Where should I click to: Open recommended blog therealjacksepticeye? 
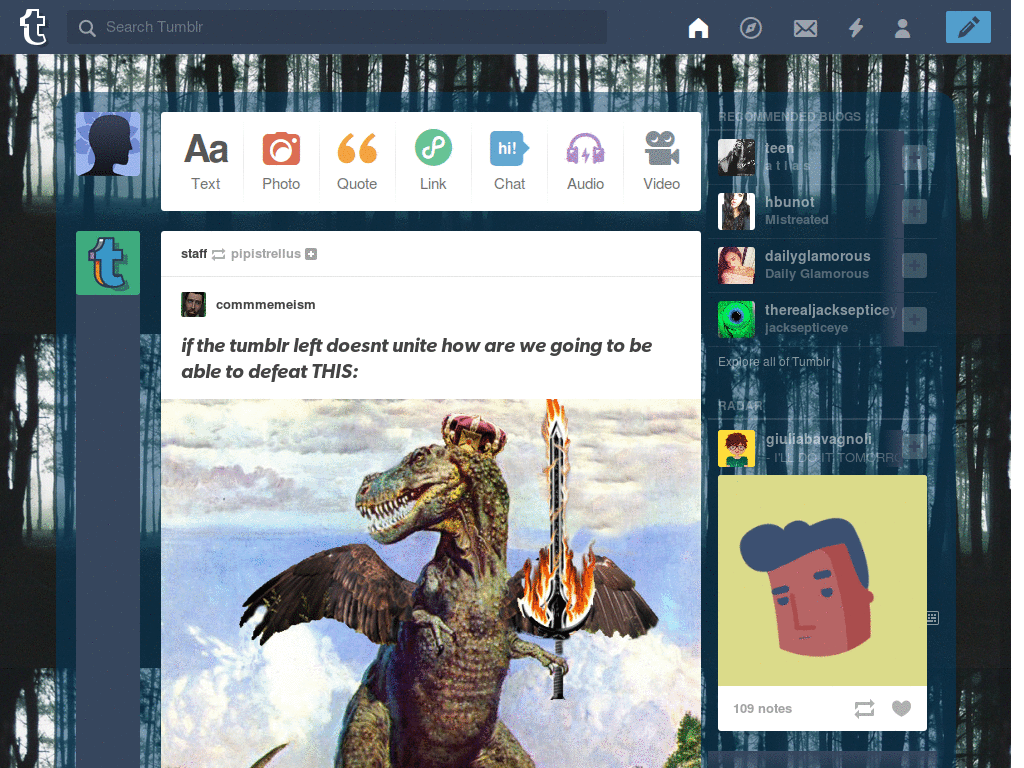point(831,310)
